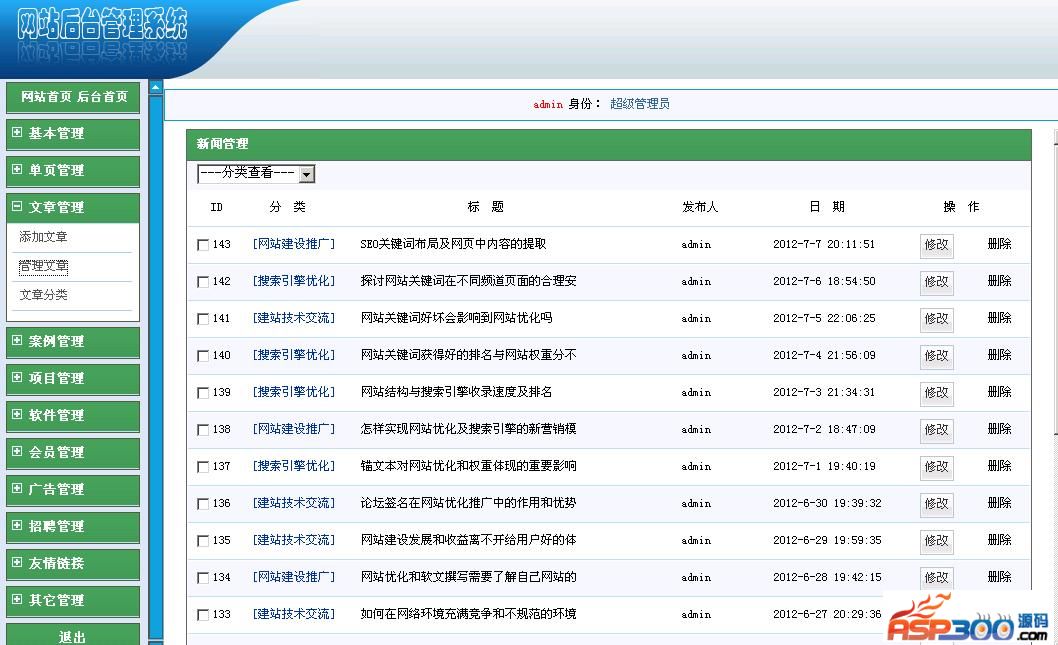This screenshot has height=645, width=1058.
Task: Expand the 基本管理 plus icon
Action: pos(17,132)
